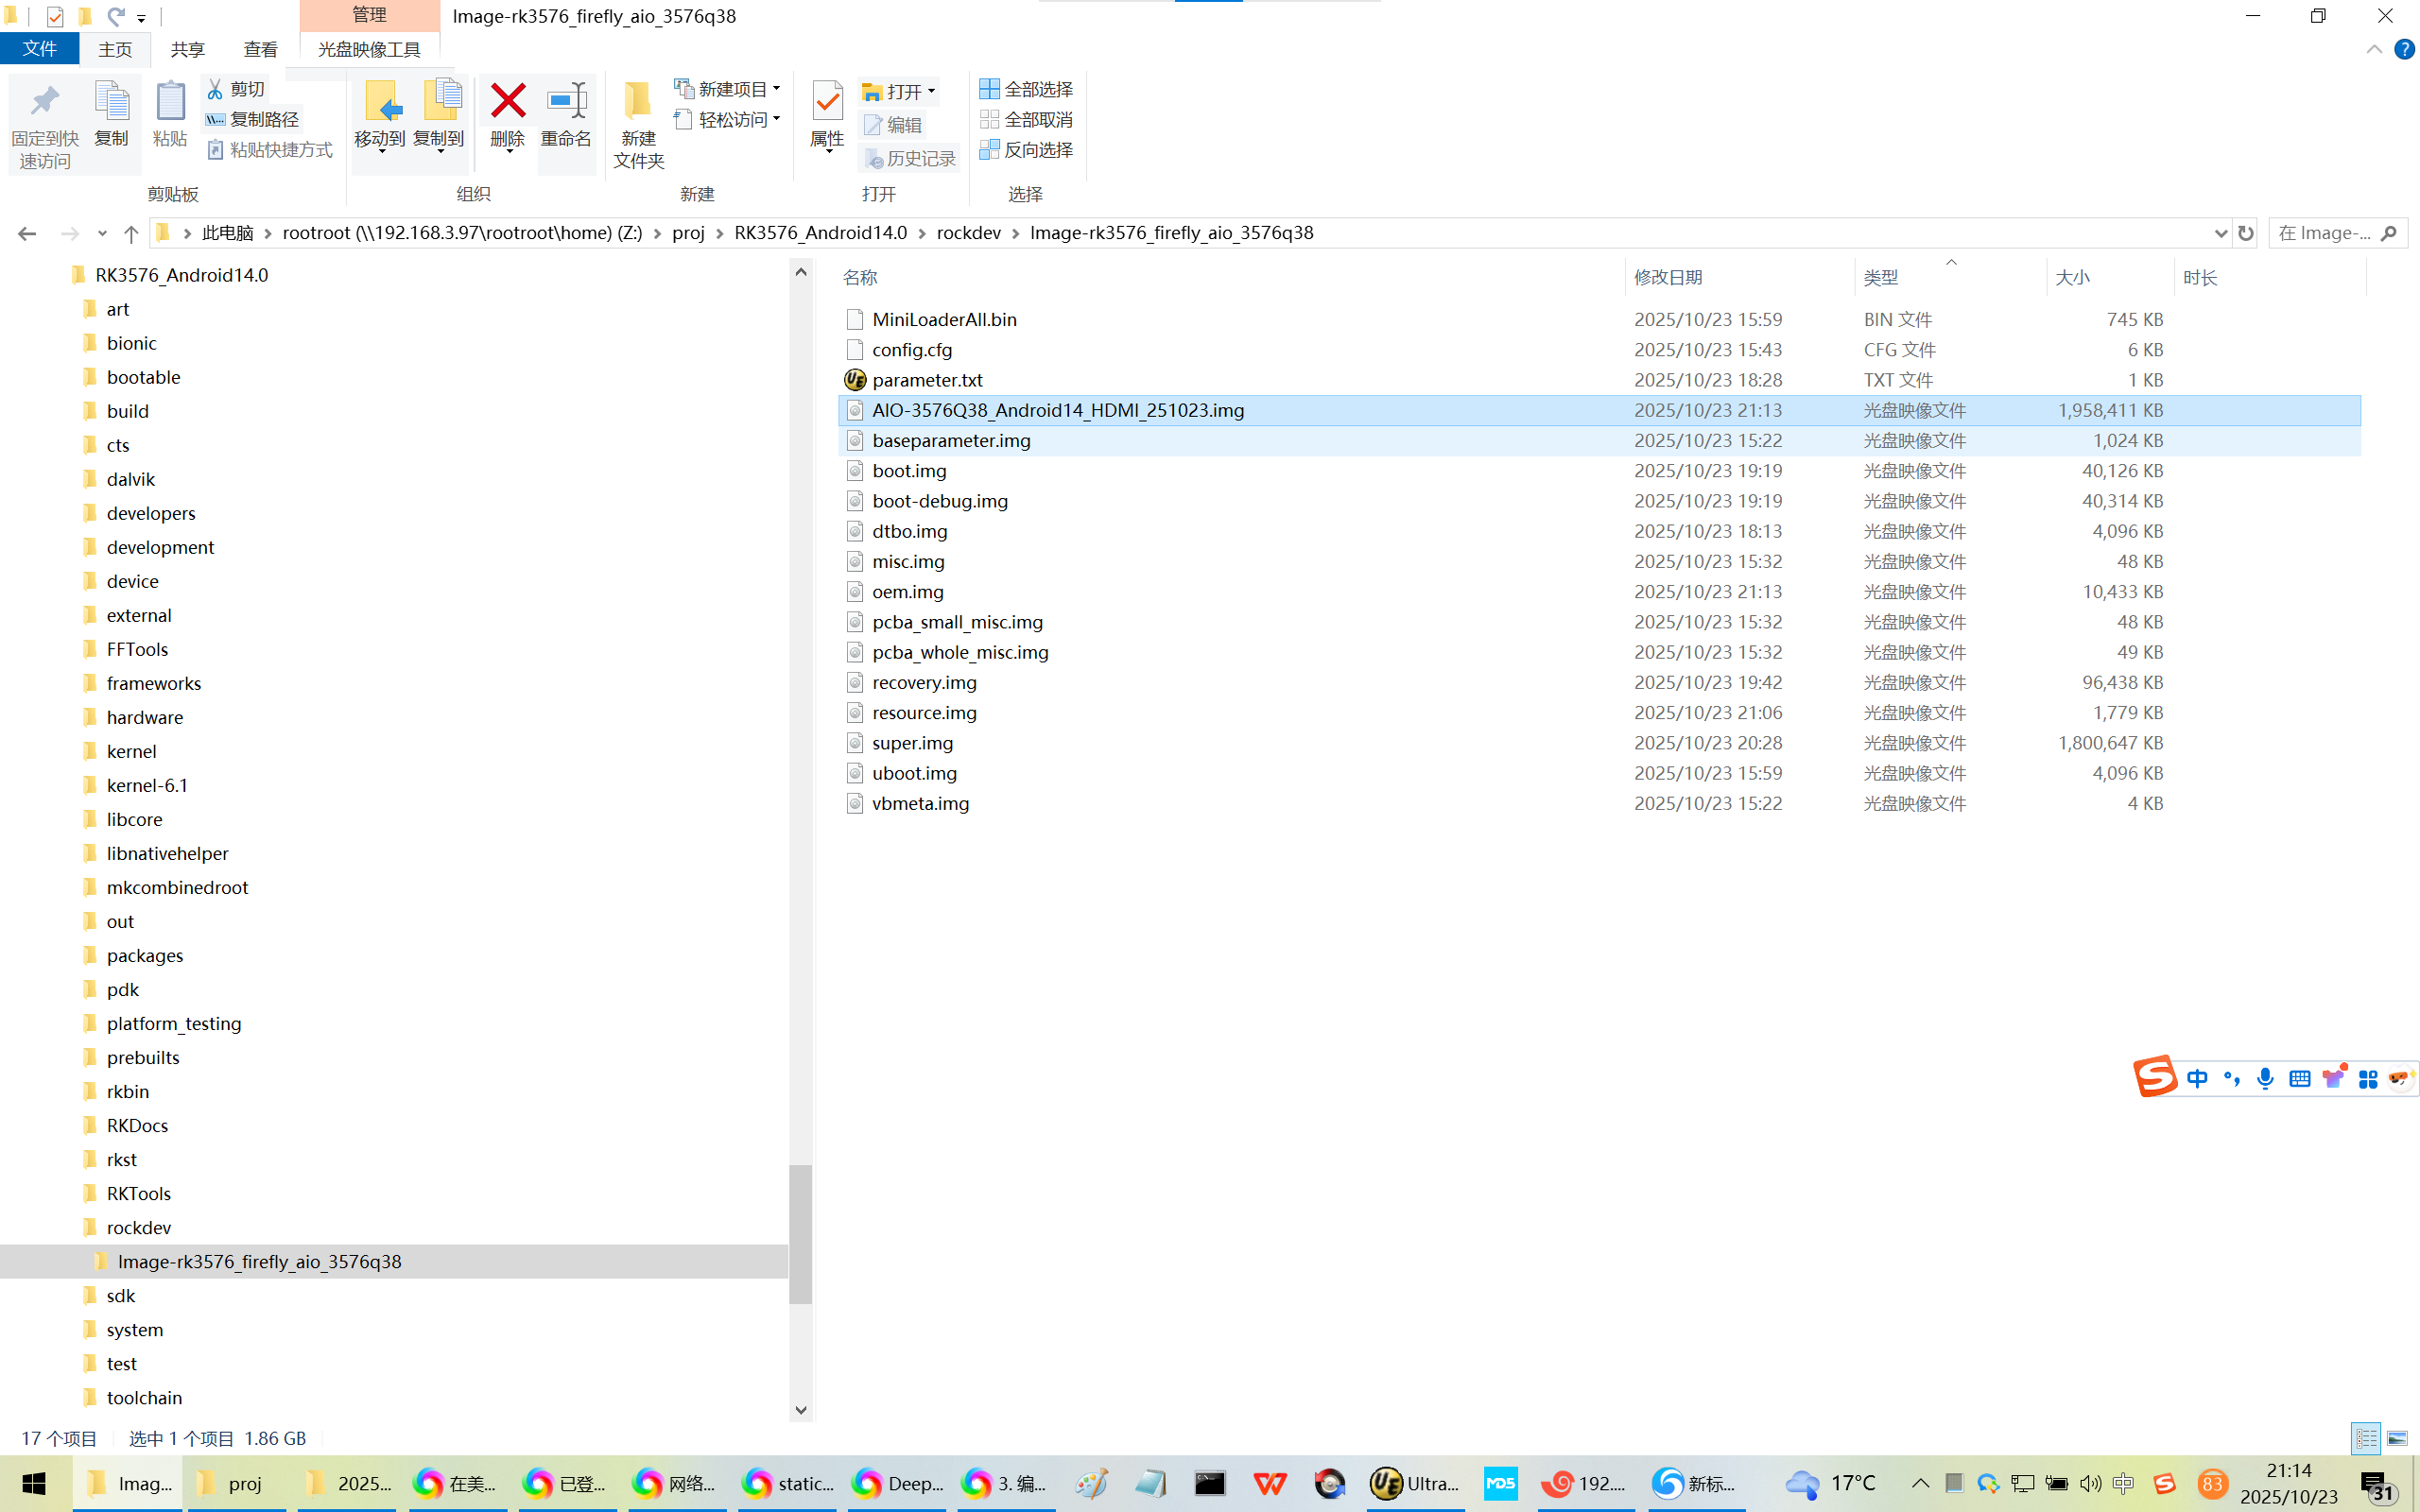This screenshot has width=2420, height=1512.
Task: Click the red Delete icon in ribbon
Action: (507, 101)
